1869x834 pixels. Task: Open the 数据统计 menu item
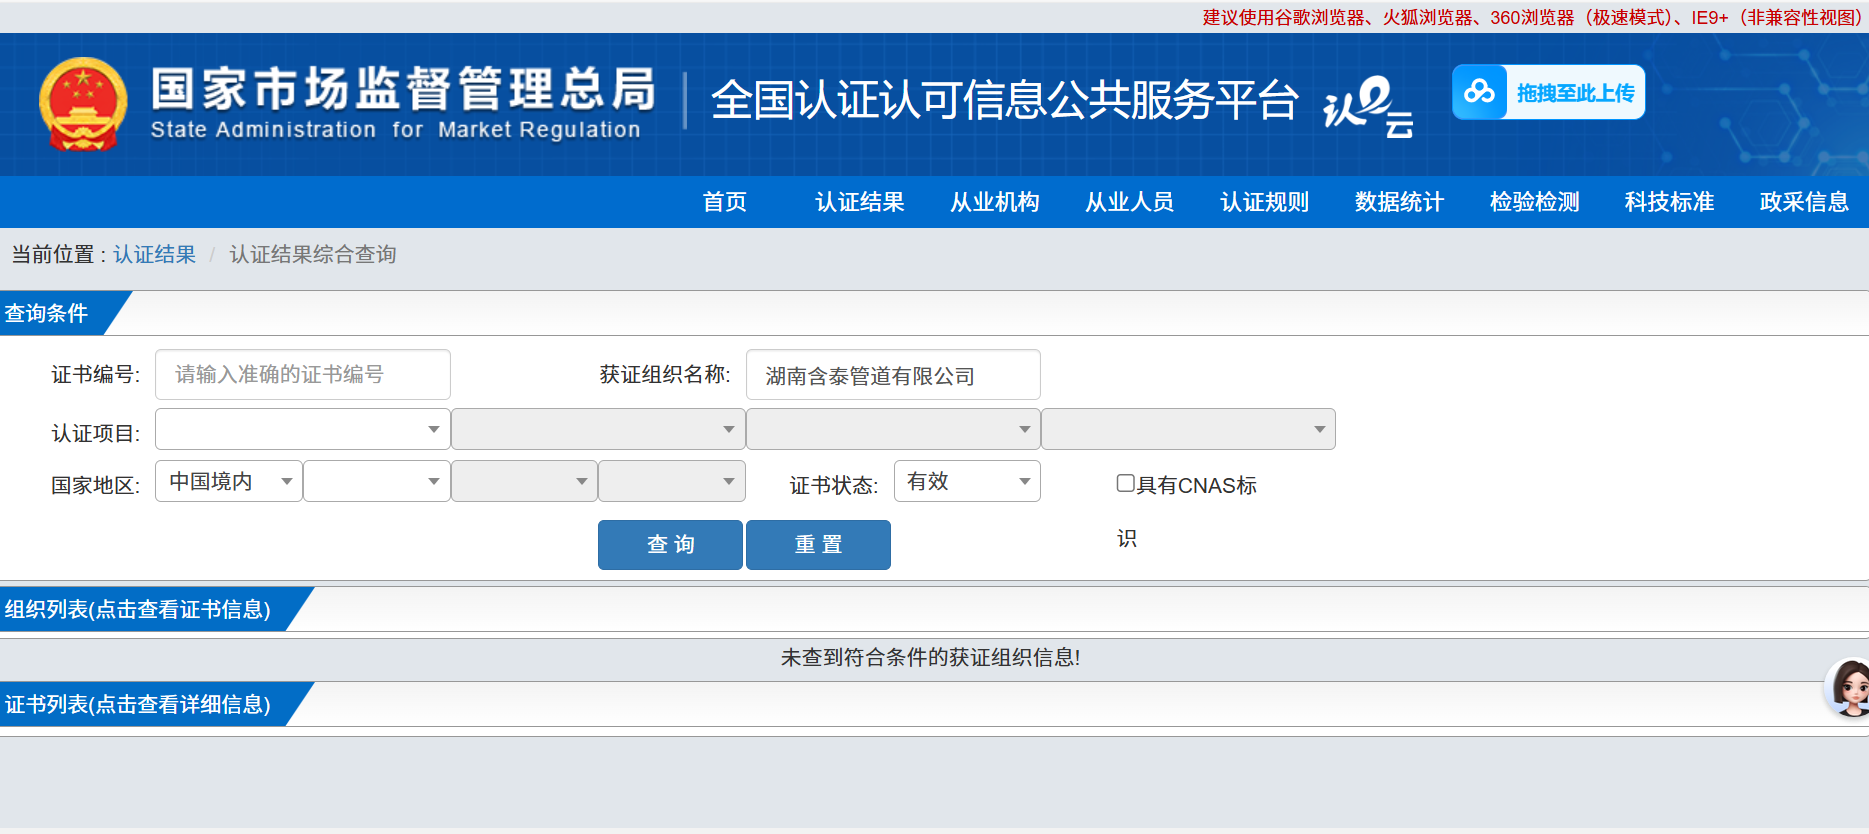pos(1400,202)
